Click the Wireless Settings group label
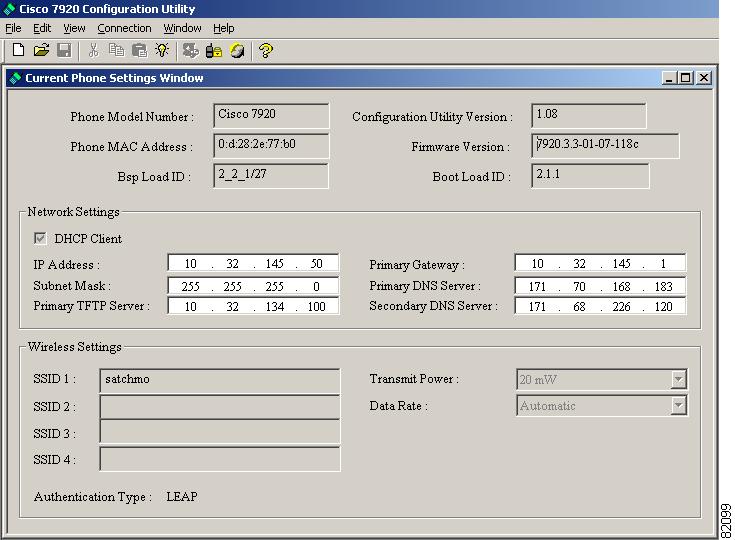Screen dimensions: 735x540 click(x=75, y=347)
